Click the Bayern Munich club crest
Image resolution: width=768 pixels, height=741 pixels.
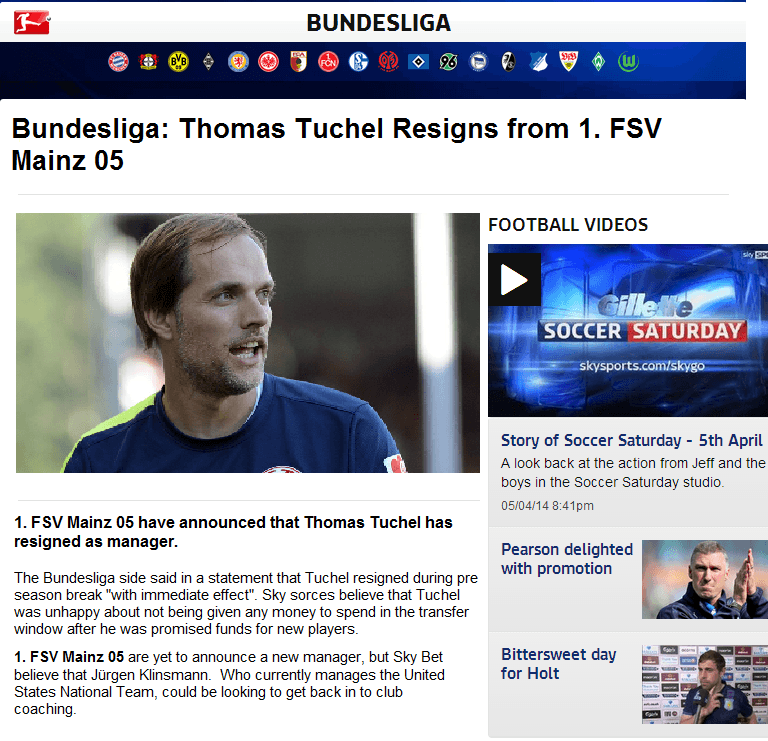118,62
